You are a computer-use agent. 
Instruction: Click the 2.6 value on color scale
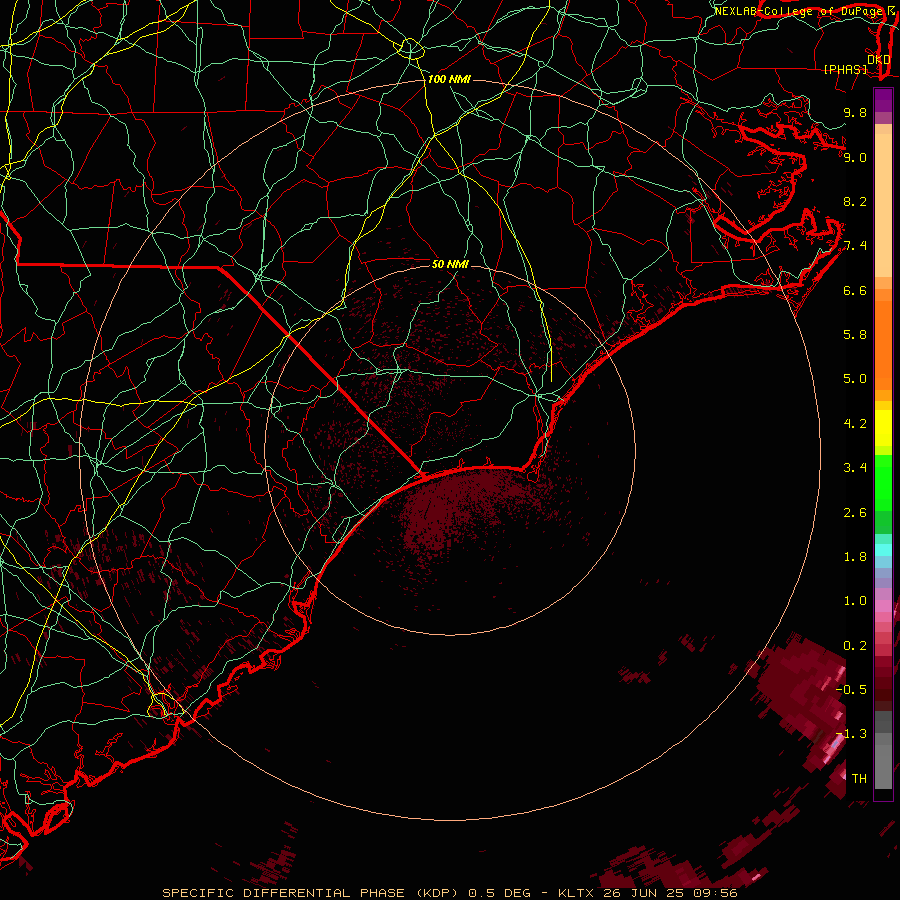(x=855, y=513)
